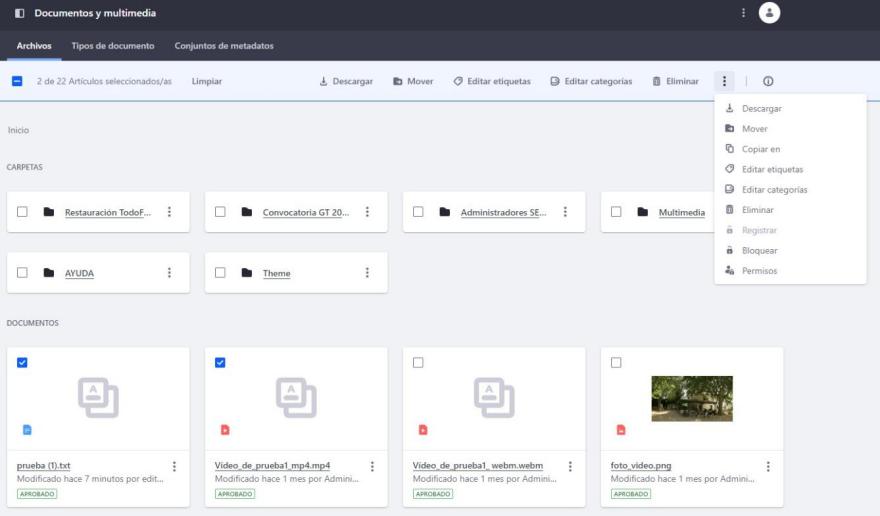This screenshot has height=516, width=880.
Task: Switch to the Archivos tab
Action: [x=34, y=46]
